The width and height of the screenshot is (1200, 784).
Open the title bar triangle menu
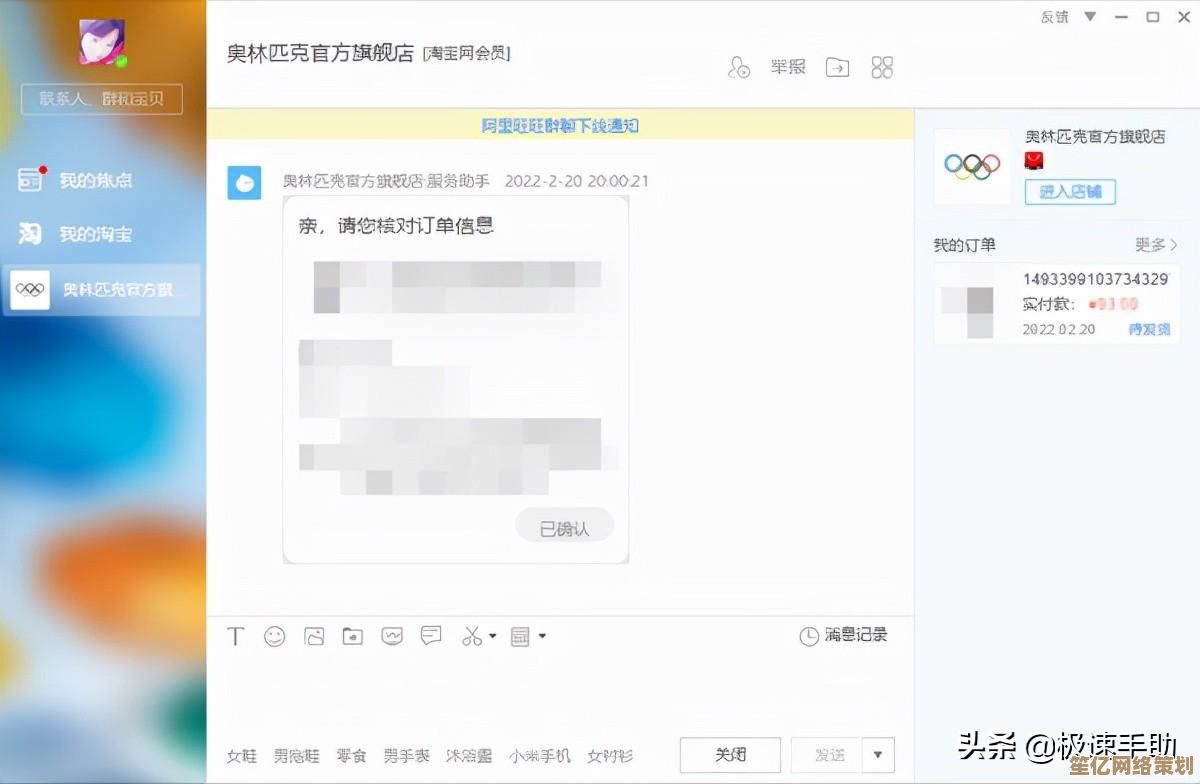1090,17
